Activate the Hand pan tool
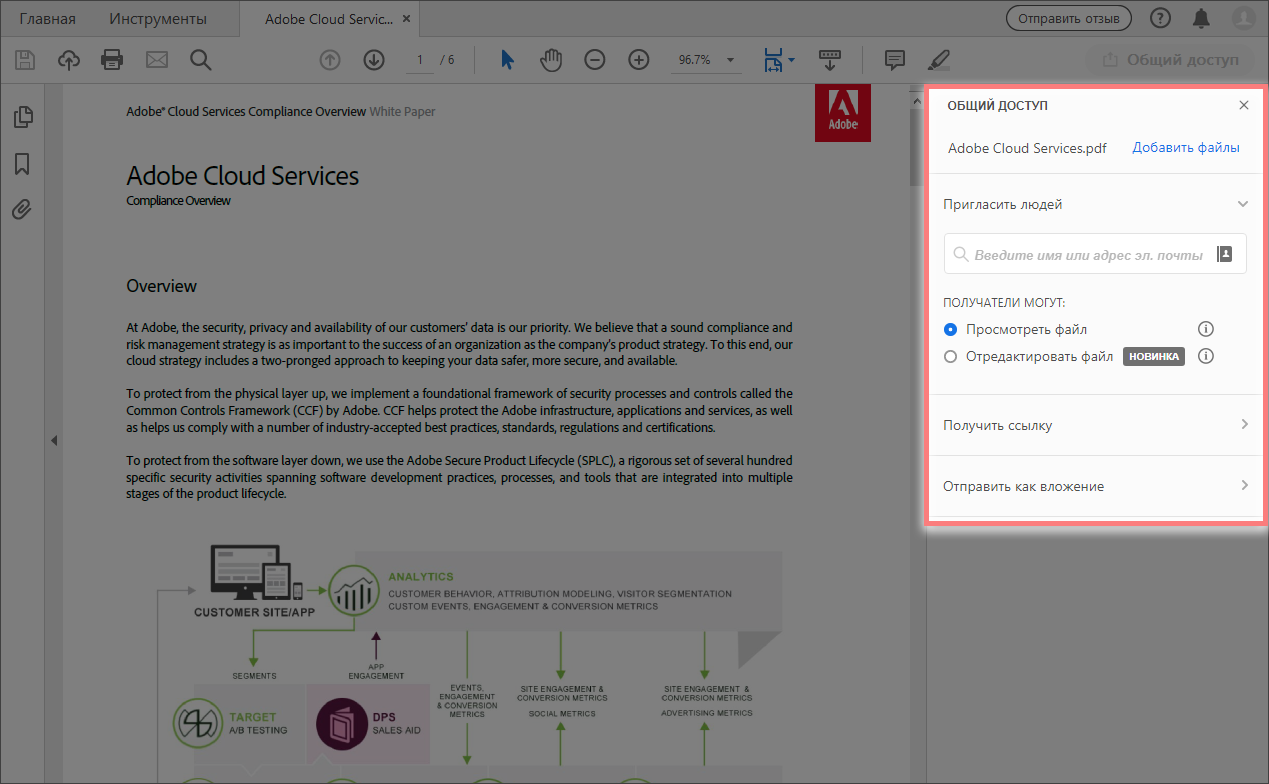 pyautogui.click(x=551, y=60)
